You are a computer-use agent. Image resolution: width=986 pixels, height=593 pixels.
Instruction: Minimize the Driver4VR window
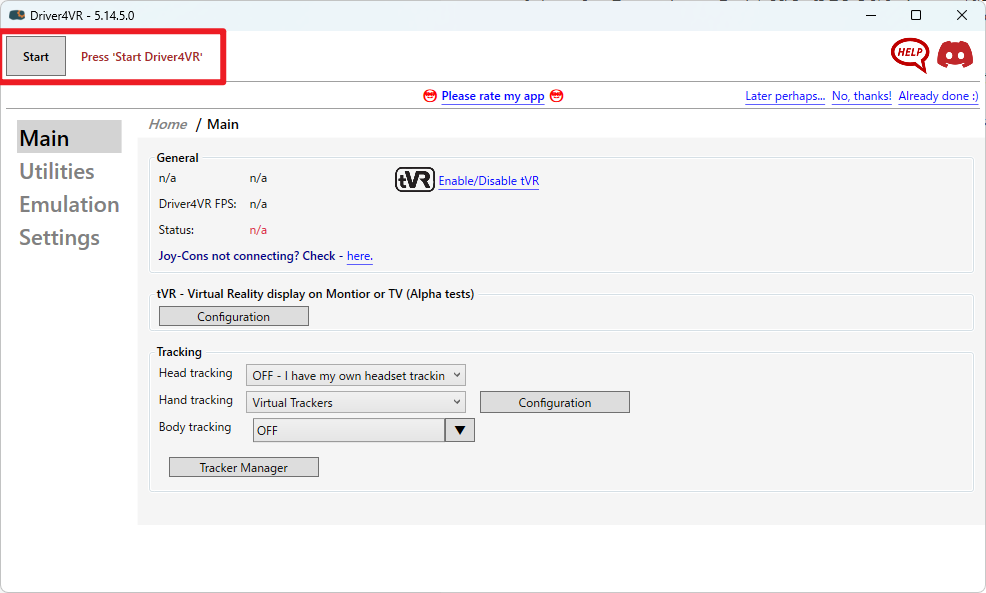[x=871, y=15]
